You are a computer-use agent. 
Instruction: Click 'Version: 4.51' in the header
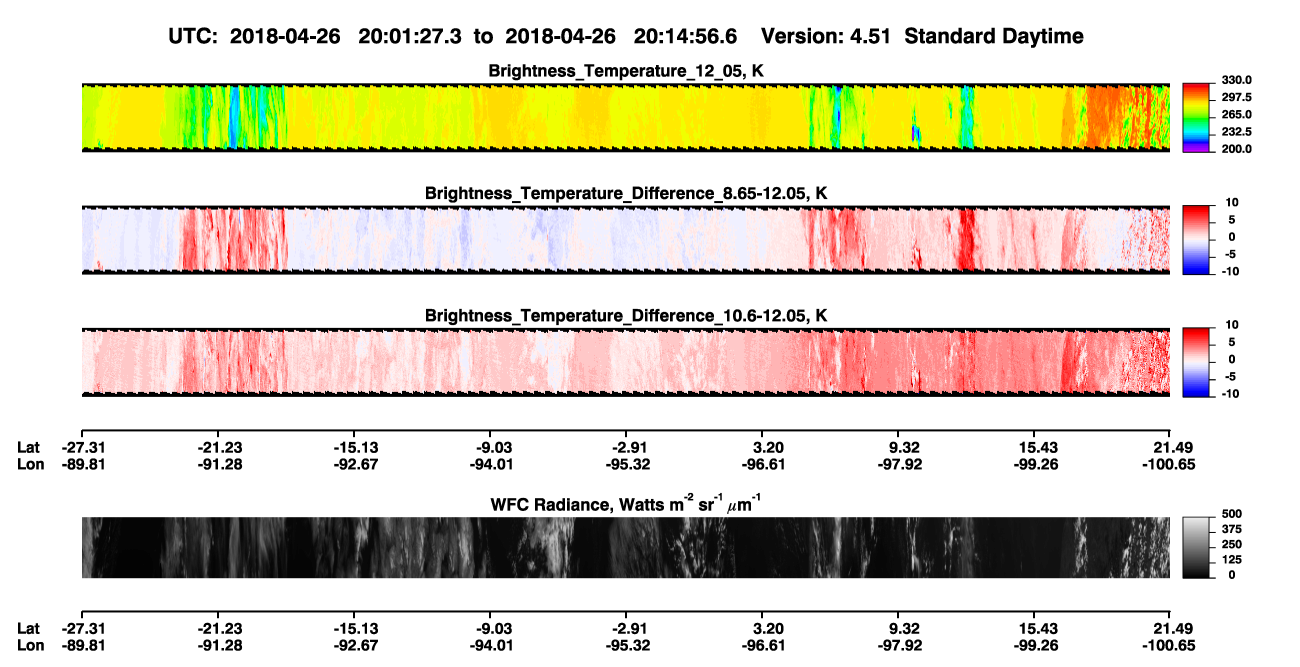pyautogui.click(x=825, y=36)
